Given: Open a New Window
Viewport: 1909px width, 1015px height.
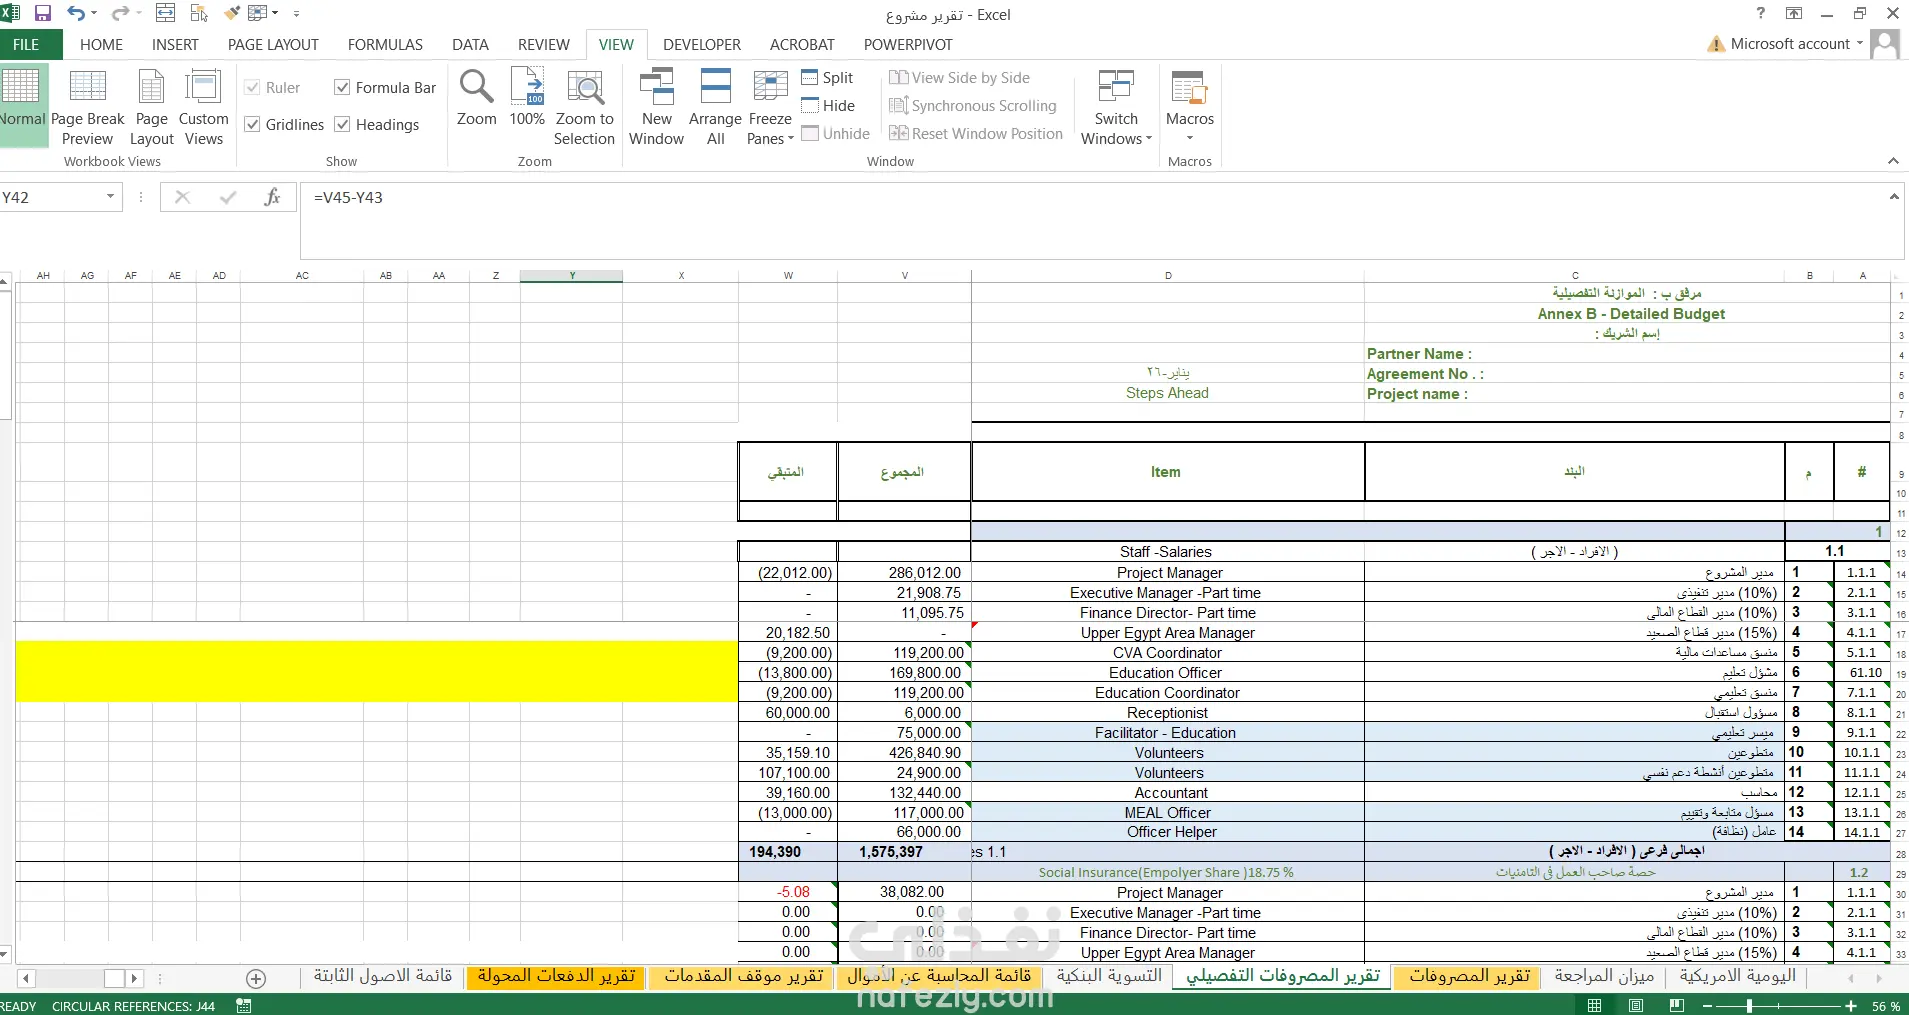Looking at the screenshot, I should [656, 107].
